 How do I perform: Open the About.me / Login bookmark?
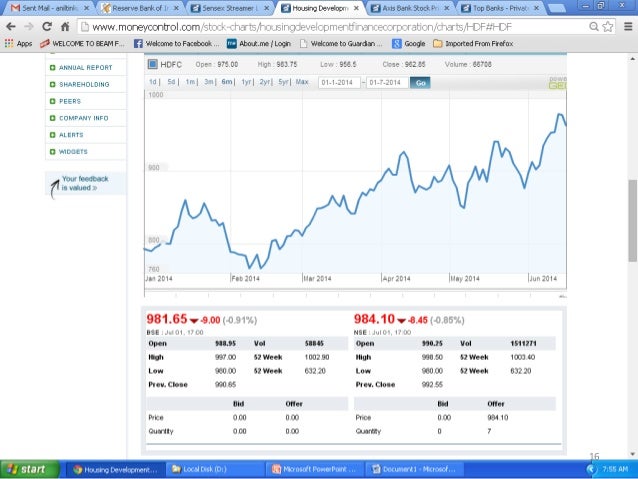coord(259,44)
